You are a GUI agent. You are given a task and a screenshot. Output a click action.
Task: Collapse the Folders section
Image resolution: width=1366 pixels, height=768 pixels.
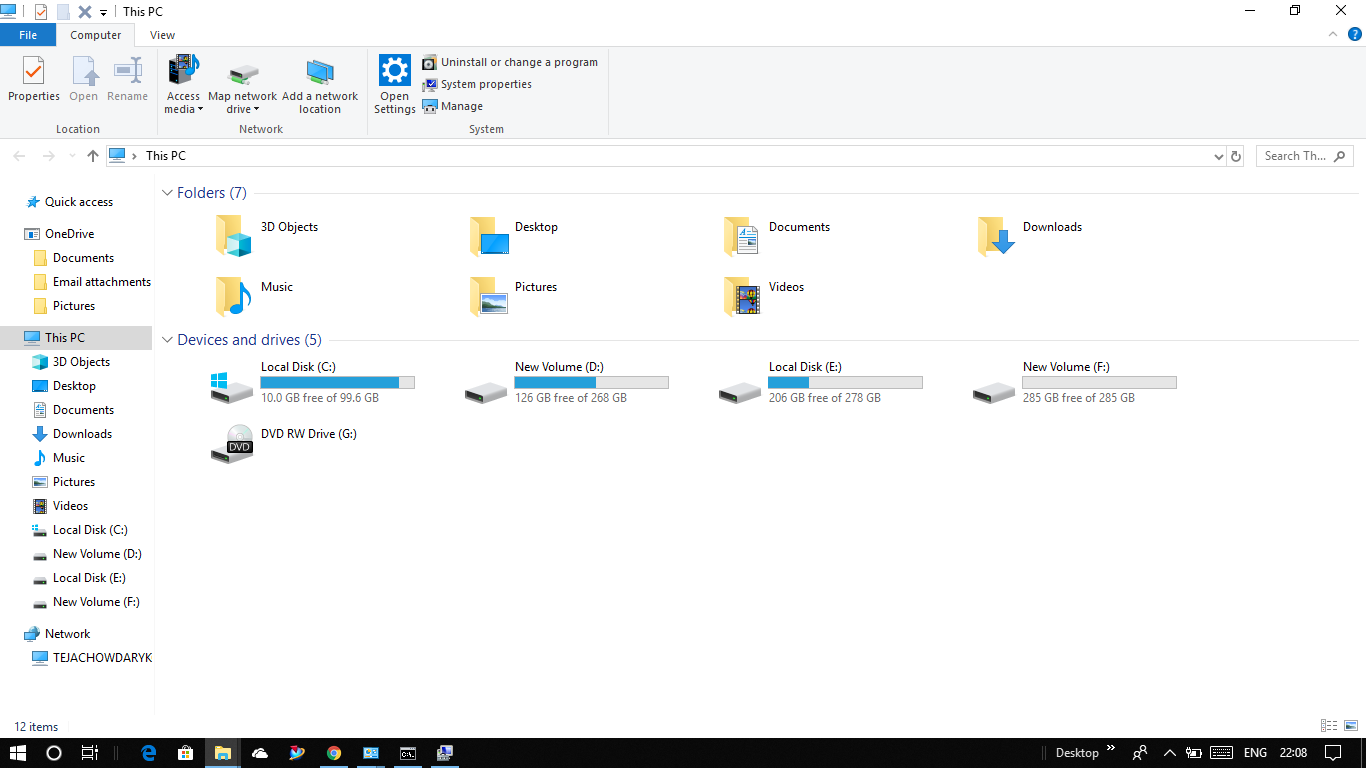point(167,193)
